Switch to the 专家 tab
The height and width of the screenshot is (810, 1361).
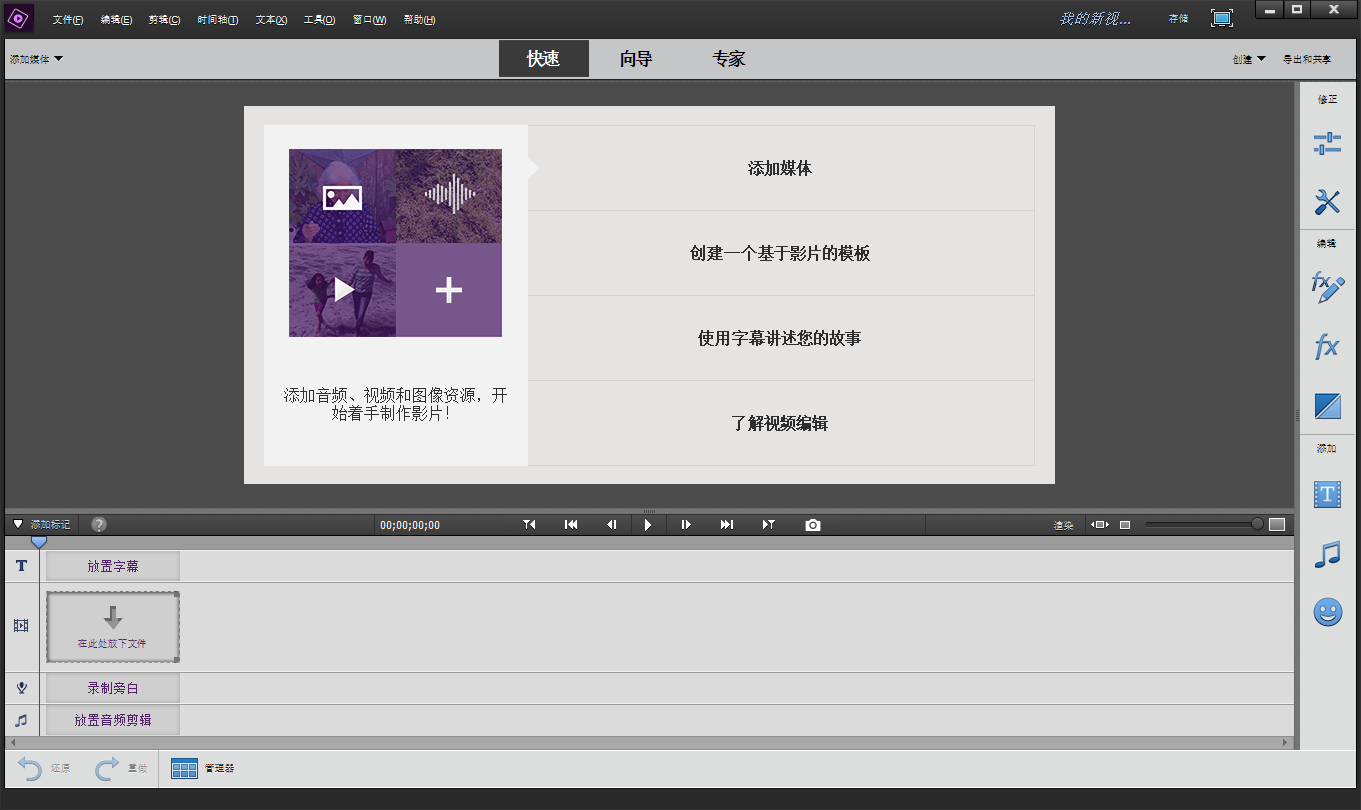(x=729, y=59)
